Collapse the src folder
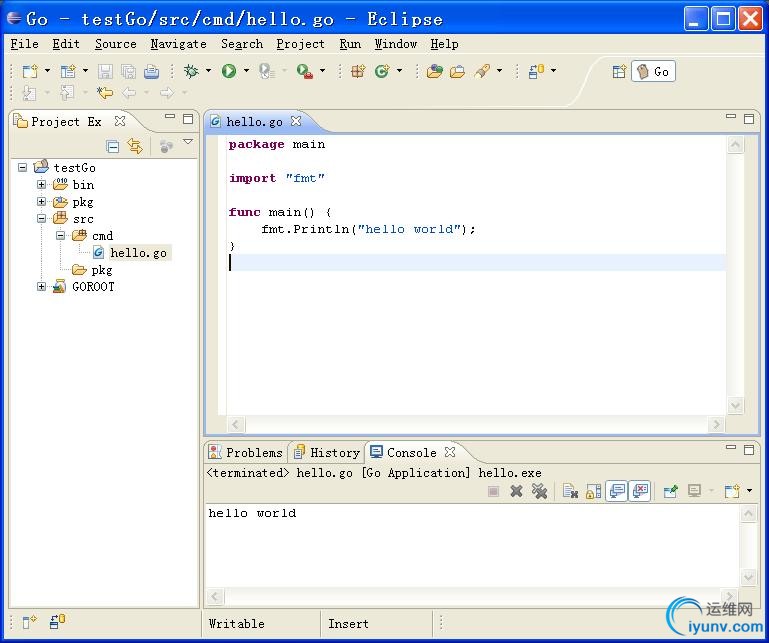This screenshot has height=643, width=769. tap(42, 218)
